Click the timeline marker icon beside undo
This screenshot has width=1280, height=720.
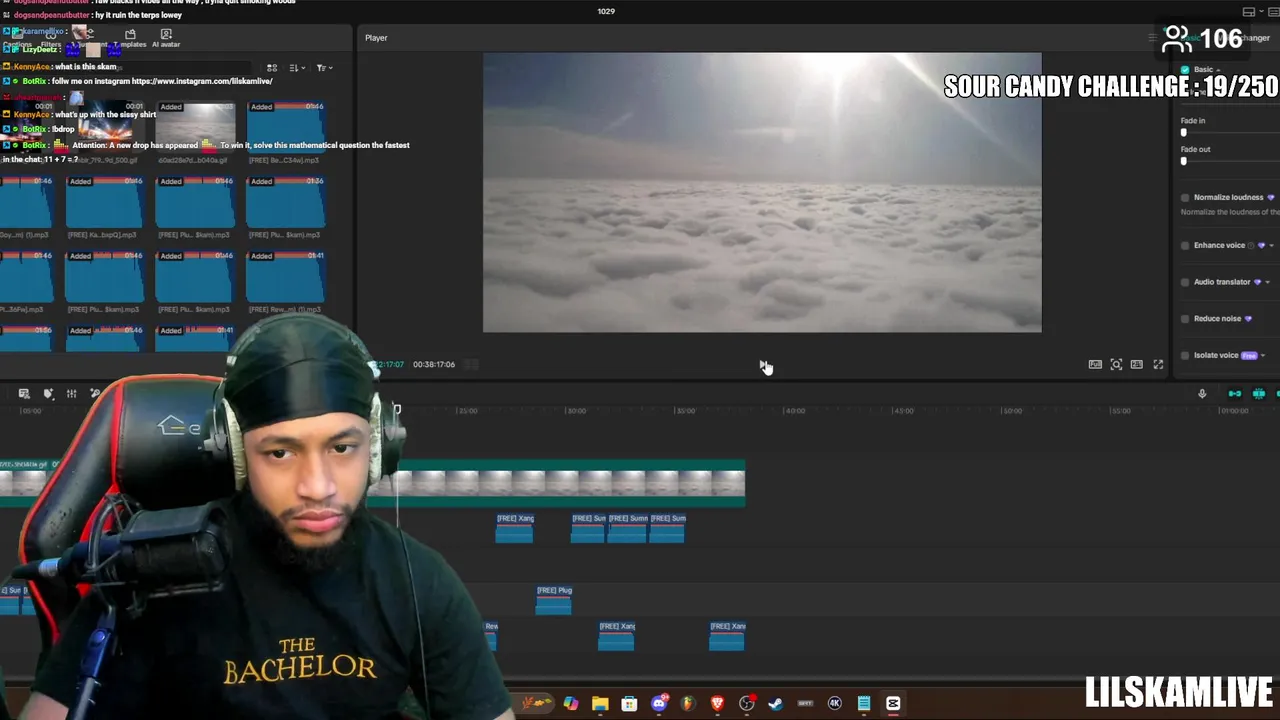[48, 394]
